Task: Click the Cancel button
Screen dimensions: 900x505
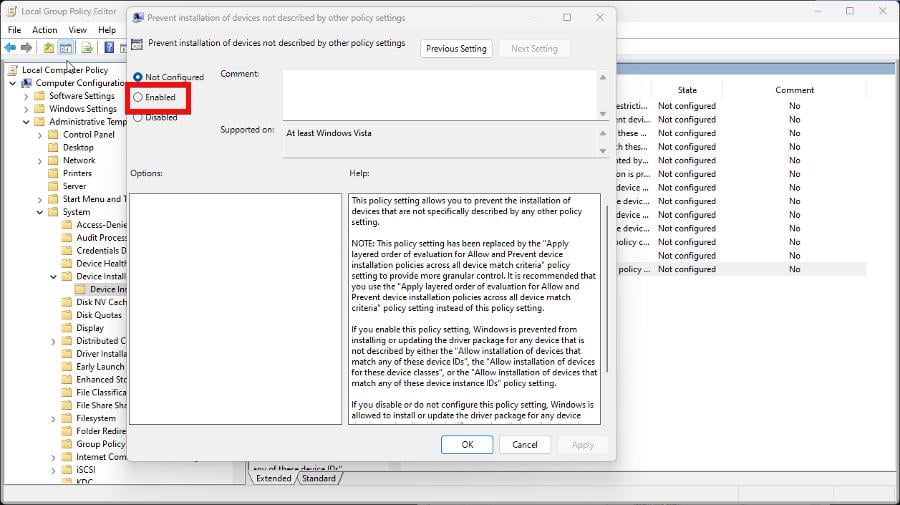Action: (525, 445)
